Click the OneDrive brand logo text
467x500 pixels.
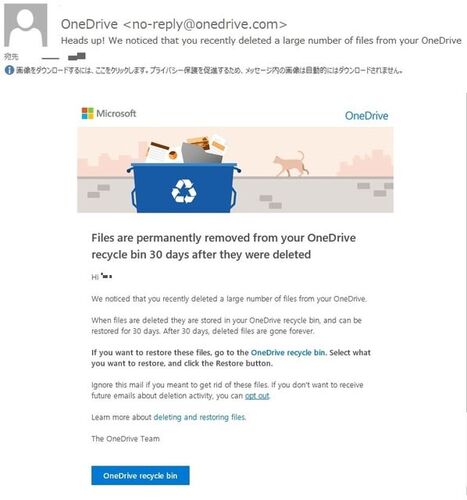[x=366, y=116]
